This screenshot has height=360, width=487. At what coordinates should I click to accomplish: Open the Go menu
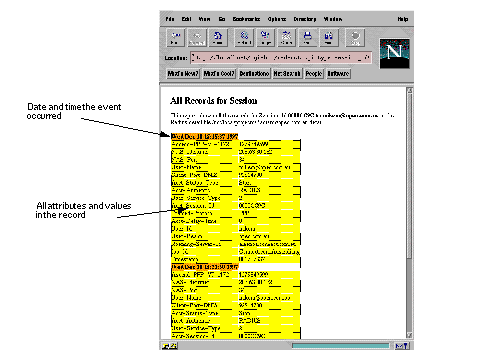pos(222,19)
